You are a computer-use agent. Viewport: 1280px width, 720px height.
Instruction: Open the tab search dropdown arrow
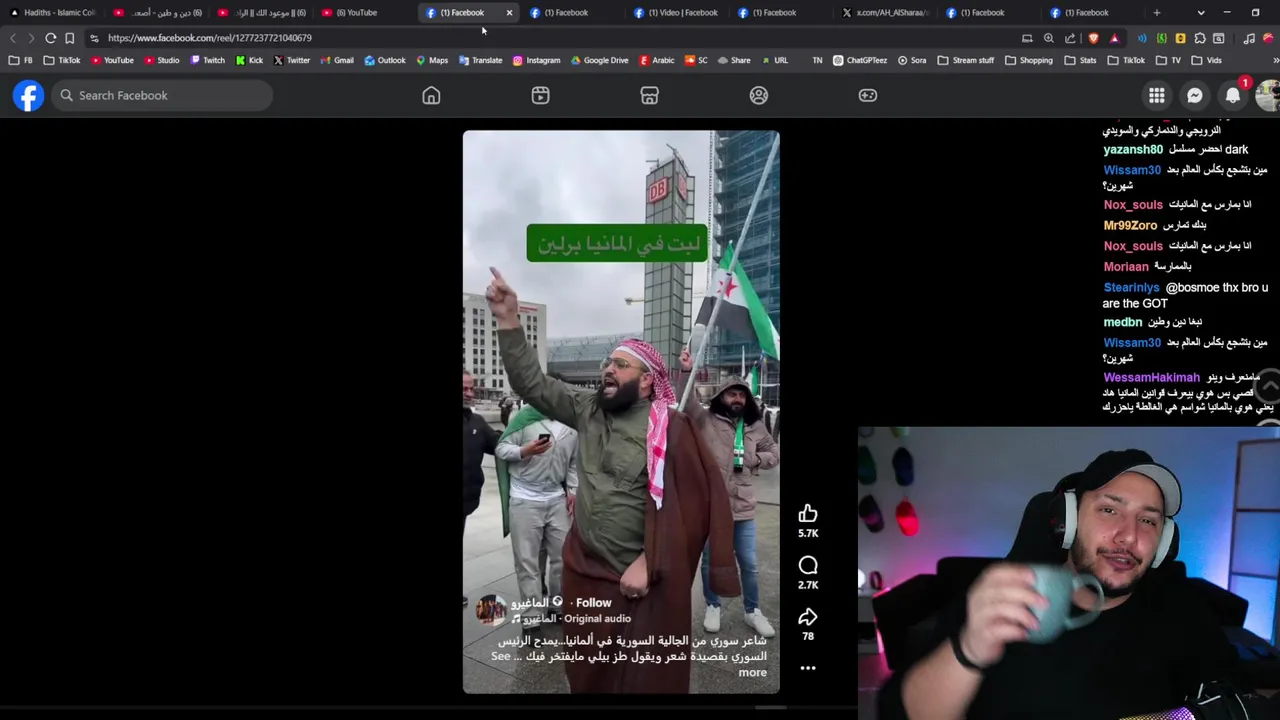pyautogui.click(x=1201, y=13)
